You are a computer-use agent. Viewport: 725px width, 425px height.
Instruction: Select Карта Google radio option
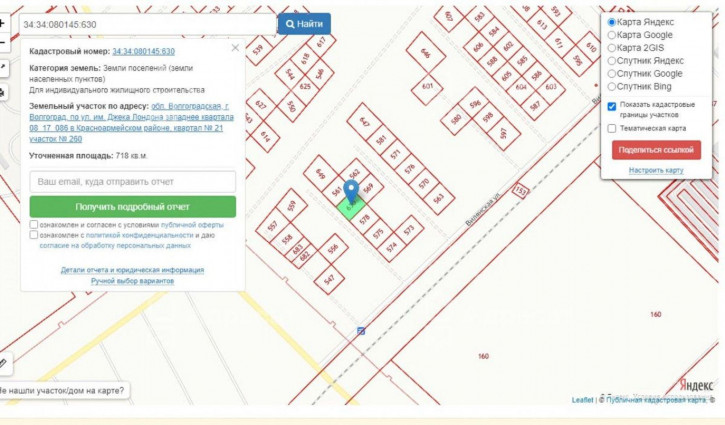(x=612, y=35)
